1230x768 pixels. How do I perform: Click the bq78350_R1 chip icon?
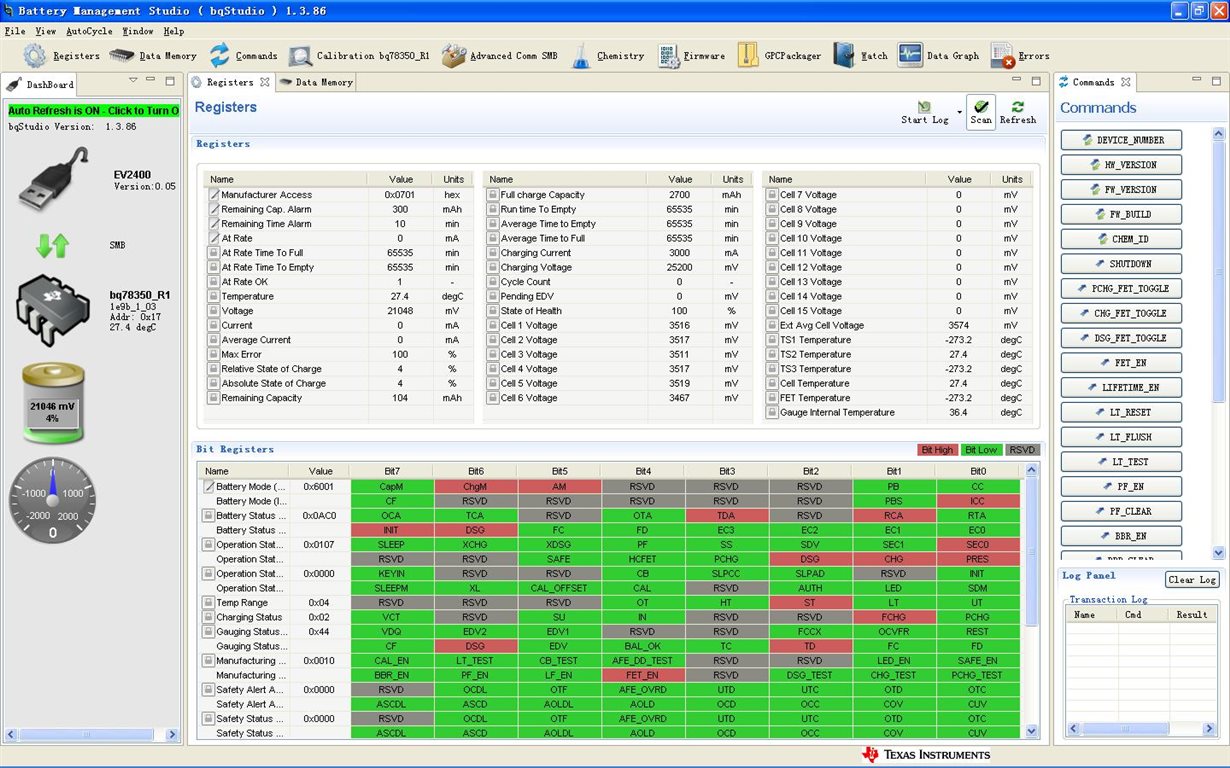click(x=53, y=309)
